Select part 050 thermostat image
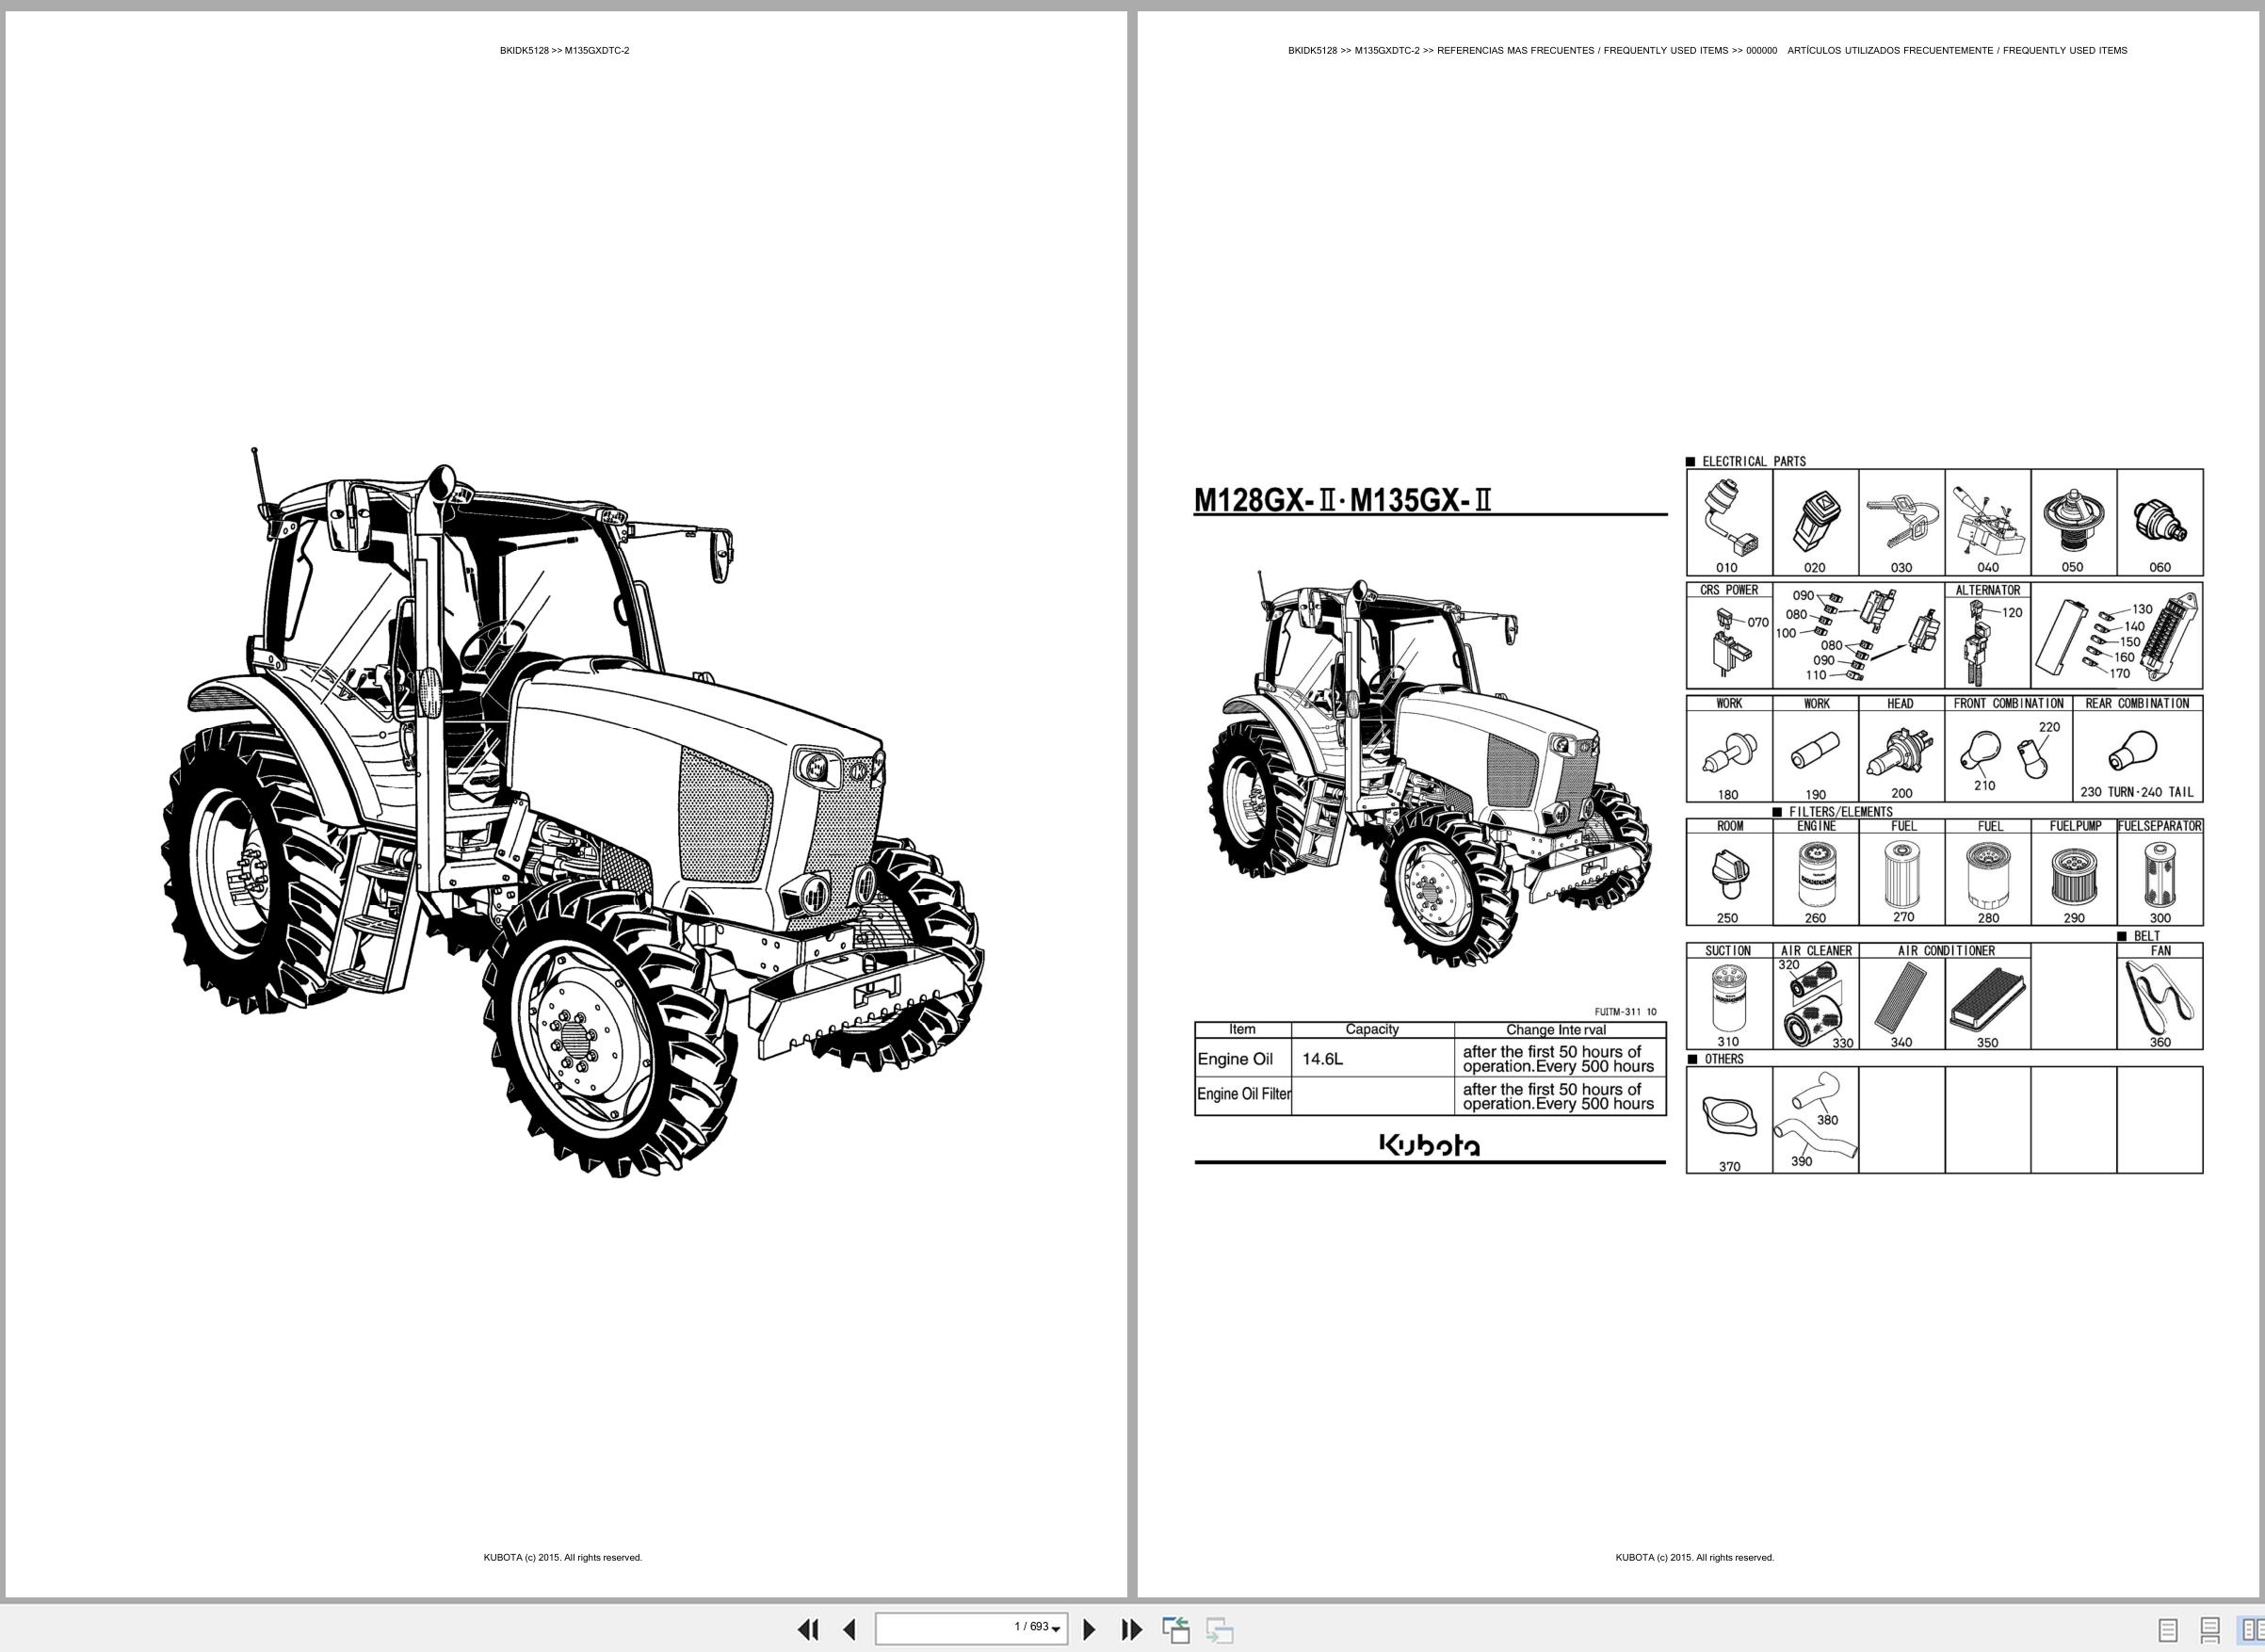 tap(2073, 522)
